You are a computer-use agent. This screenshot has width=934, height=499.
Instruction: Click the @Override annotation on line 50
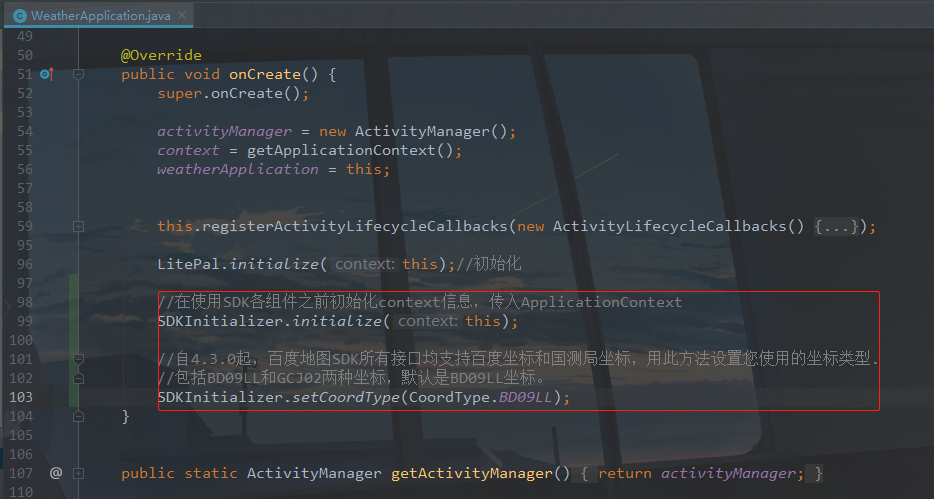pyautogui.click(x=161, y=55)
